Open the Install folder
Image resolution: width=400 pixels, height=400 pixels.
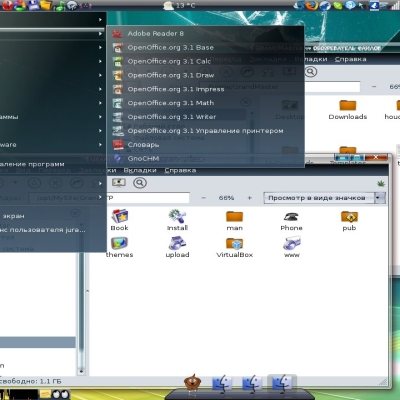(177, 220)
